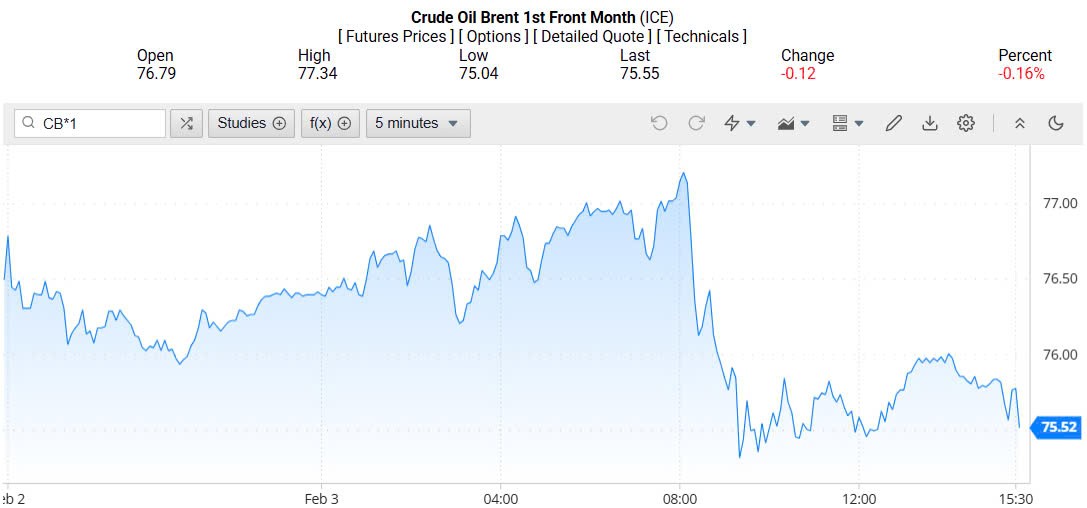Click the compare symbols shuffle icon

coord(186,123)
